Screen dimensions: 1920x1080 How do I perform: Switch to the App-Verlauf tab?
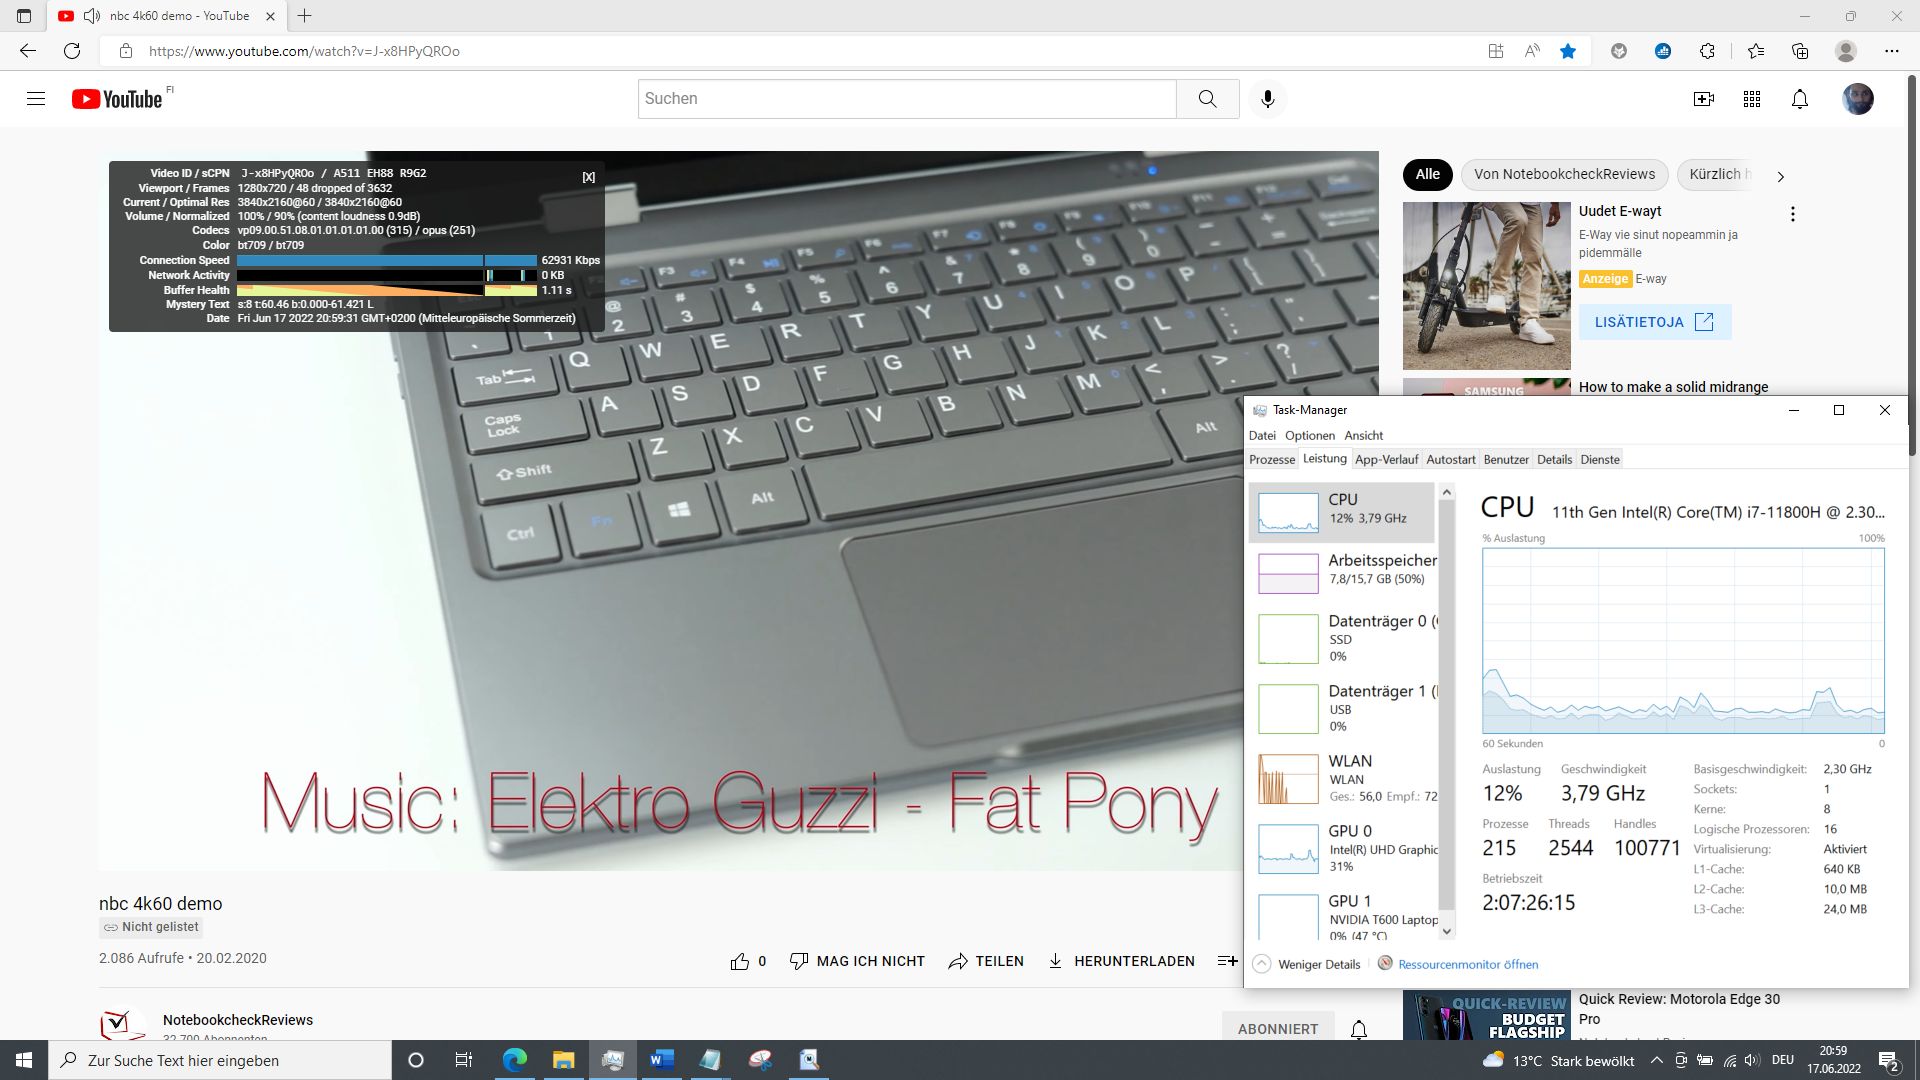pos(1386,459)
